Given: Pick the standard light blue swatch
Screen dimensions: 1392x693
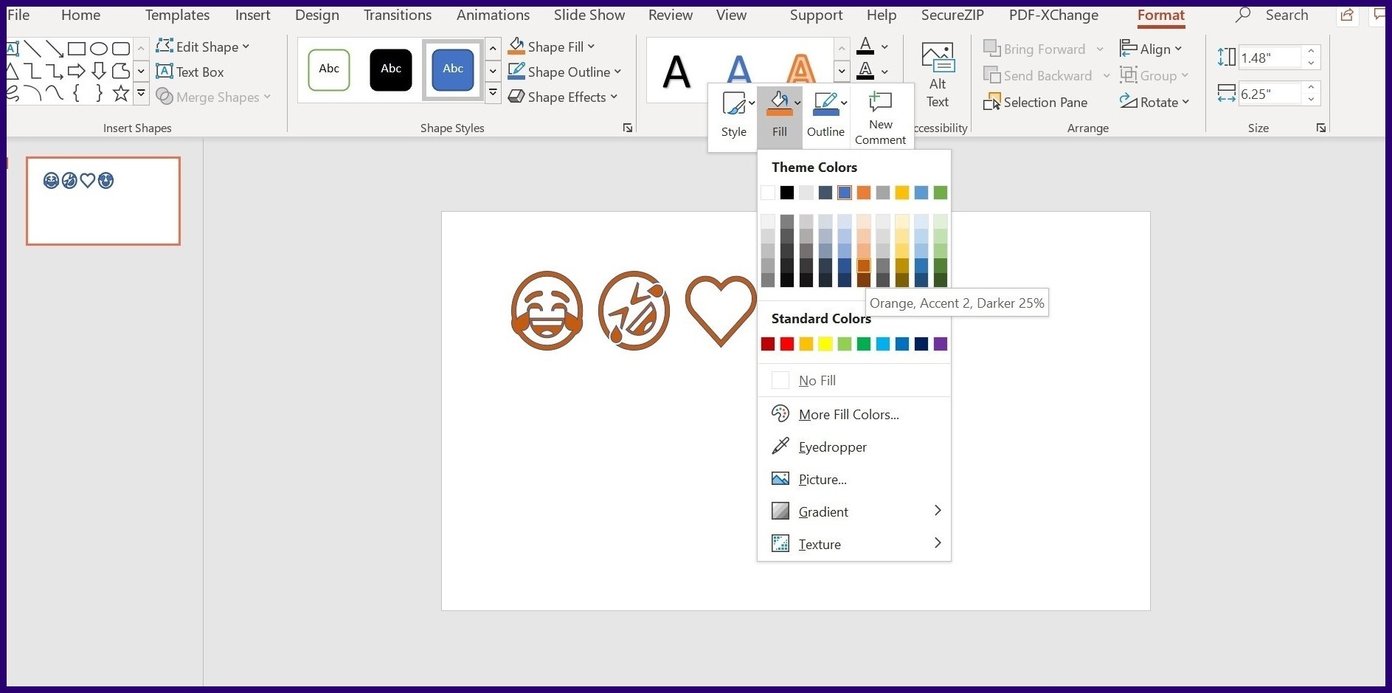Looking at the screenshot, I should (x=883, y=344).
